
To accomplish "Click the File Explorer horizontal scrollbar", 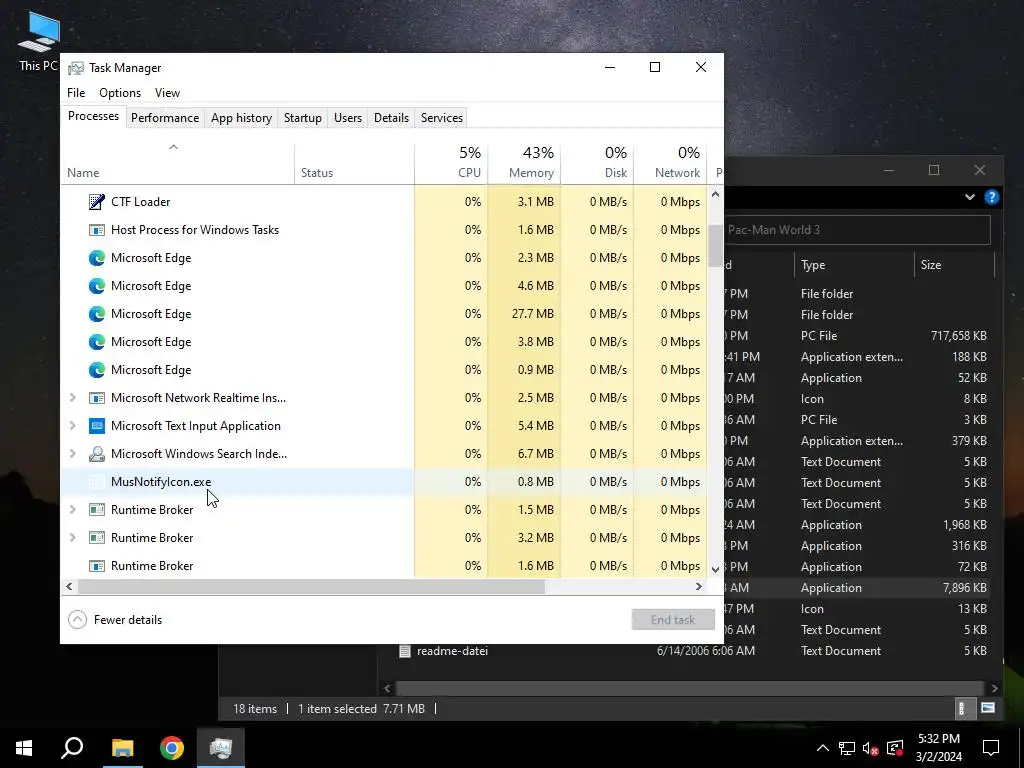I will (x=690, y=688).
